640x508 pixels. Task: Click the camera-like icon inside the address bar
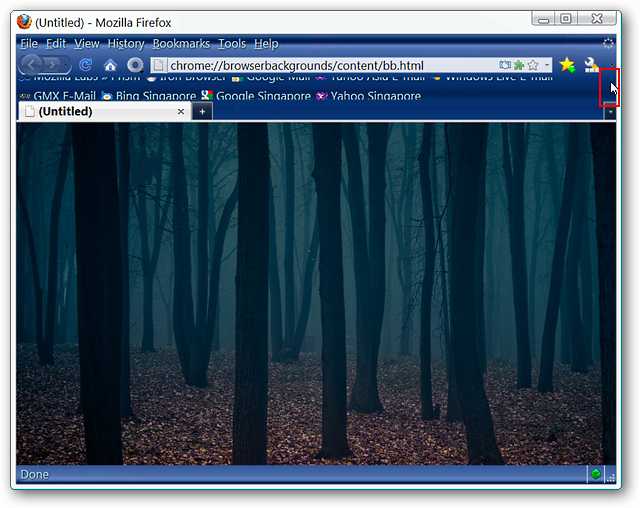point(505,65)
